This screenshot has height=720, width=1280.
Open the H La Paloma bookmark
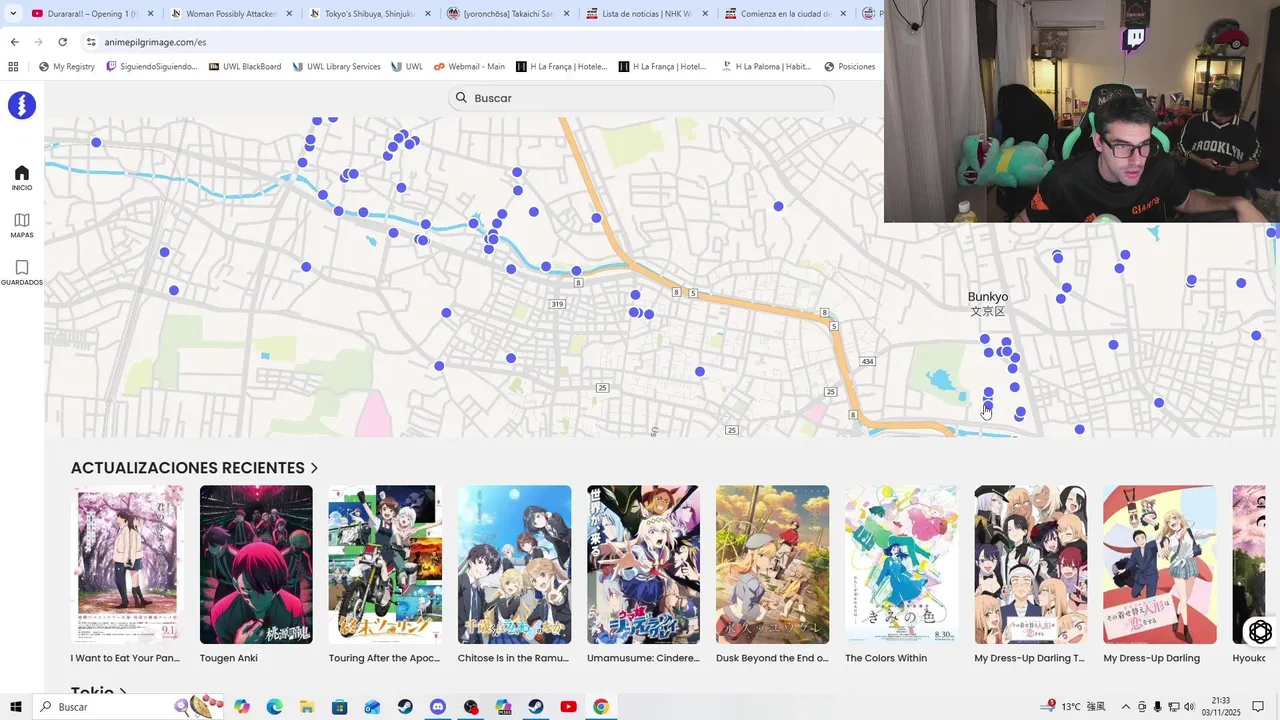(766, 67)
